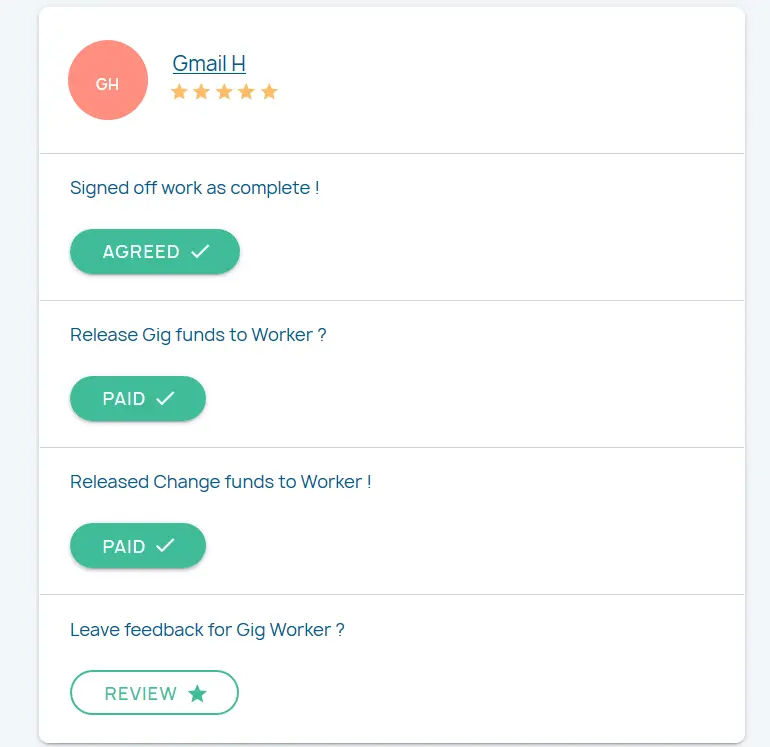Click the first rating star

(x=180, y=92)
